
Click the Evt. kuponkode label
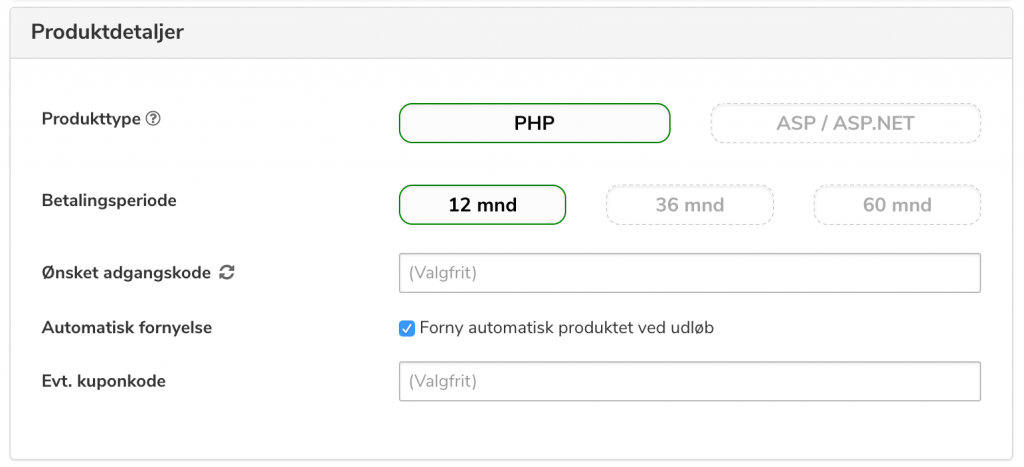point(103,381)
